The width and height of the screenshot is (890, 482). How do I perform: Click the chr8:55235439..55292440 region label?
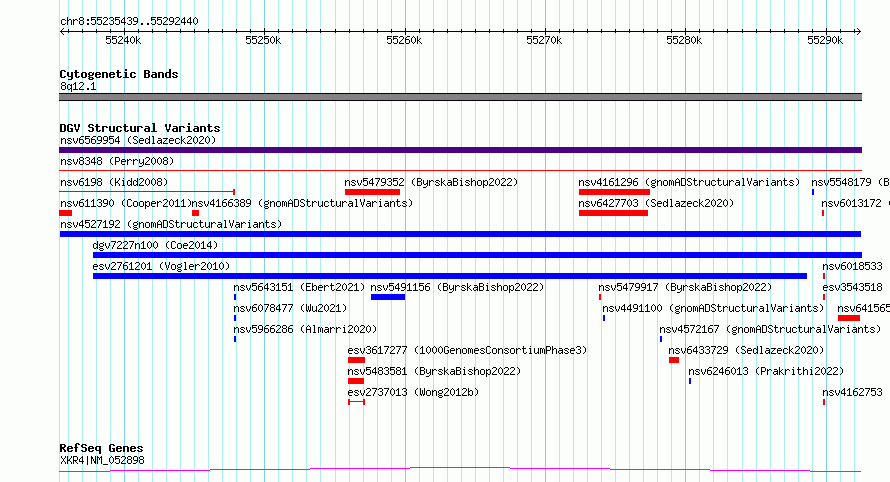(x=129, y=22)
